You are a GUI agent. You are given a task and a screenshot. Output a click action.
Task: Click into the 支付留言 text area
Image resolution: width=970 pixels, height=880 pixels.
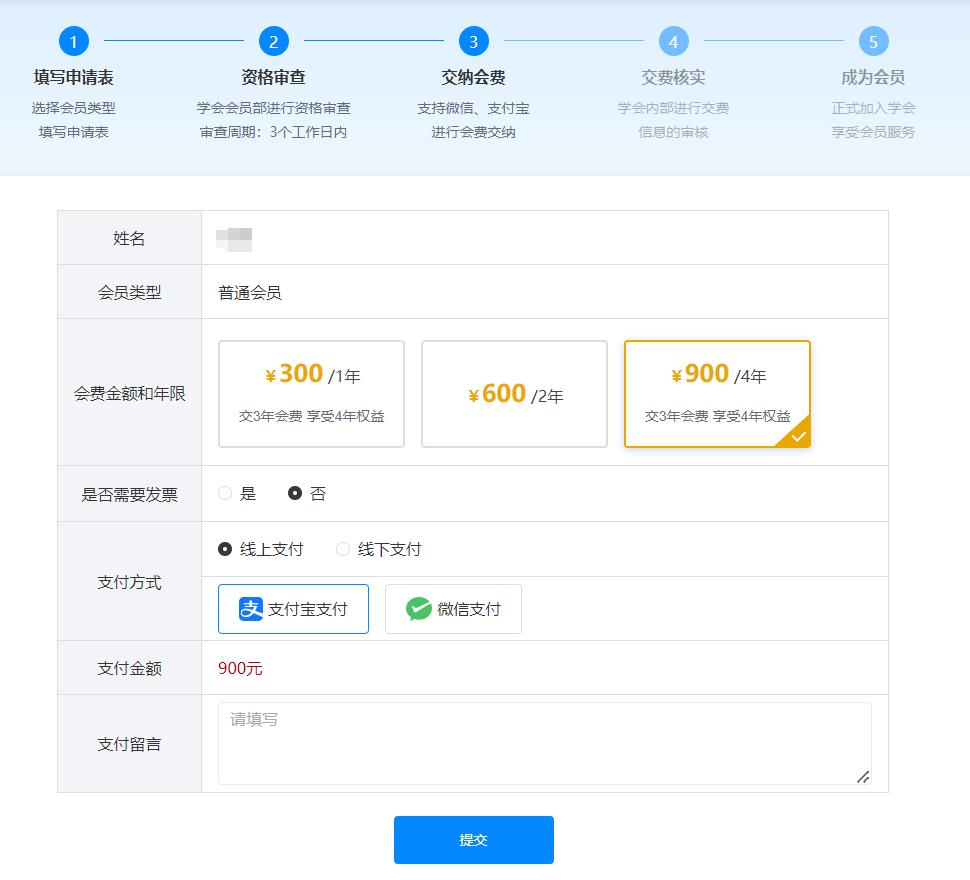pos(544,743)
